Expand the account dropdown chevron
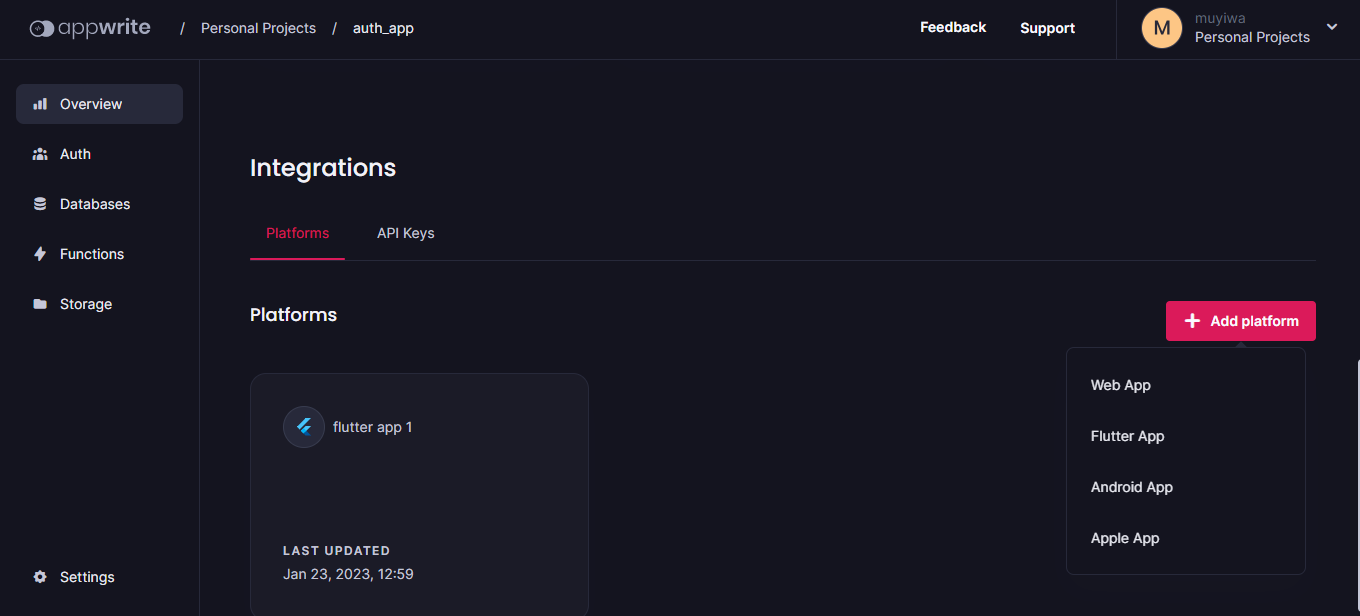 pyautogui.click(x=1332, y=27)
